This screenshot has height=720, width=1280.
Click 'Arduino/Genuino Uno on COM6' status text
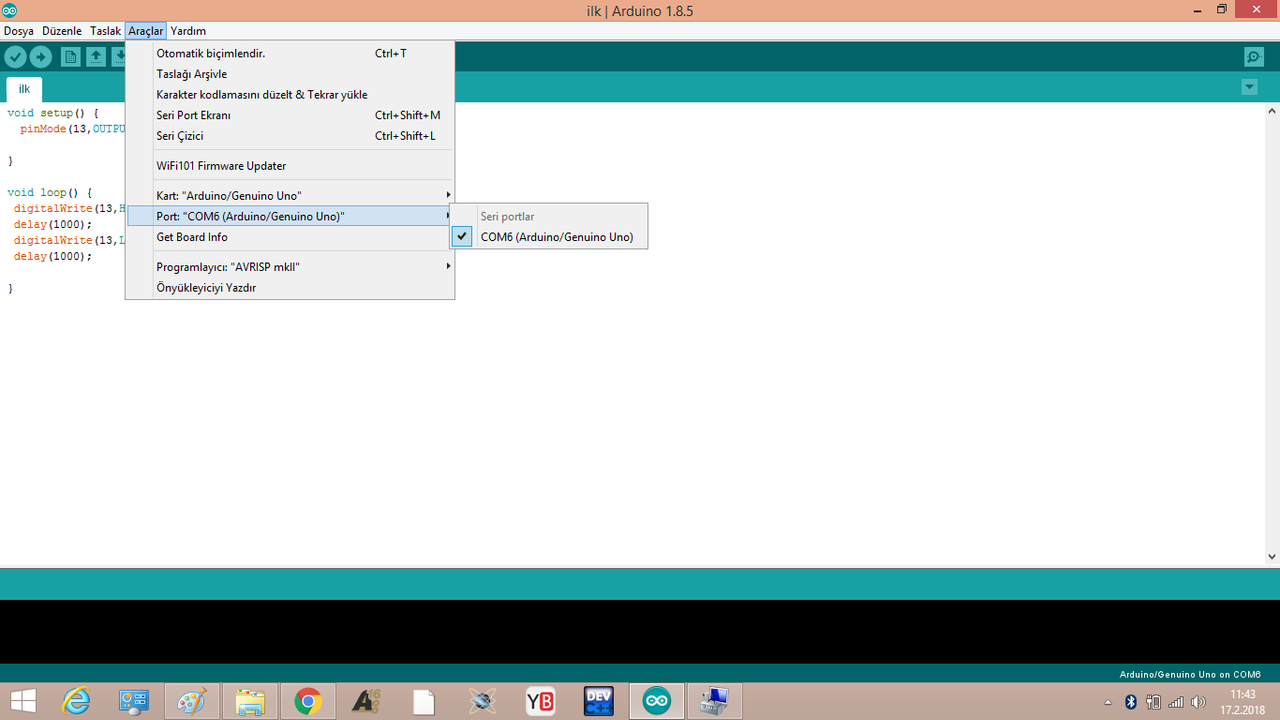click(x=1190, y=674)
